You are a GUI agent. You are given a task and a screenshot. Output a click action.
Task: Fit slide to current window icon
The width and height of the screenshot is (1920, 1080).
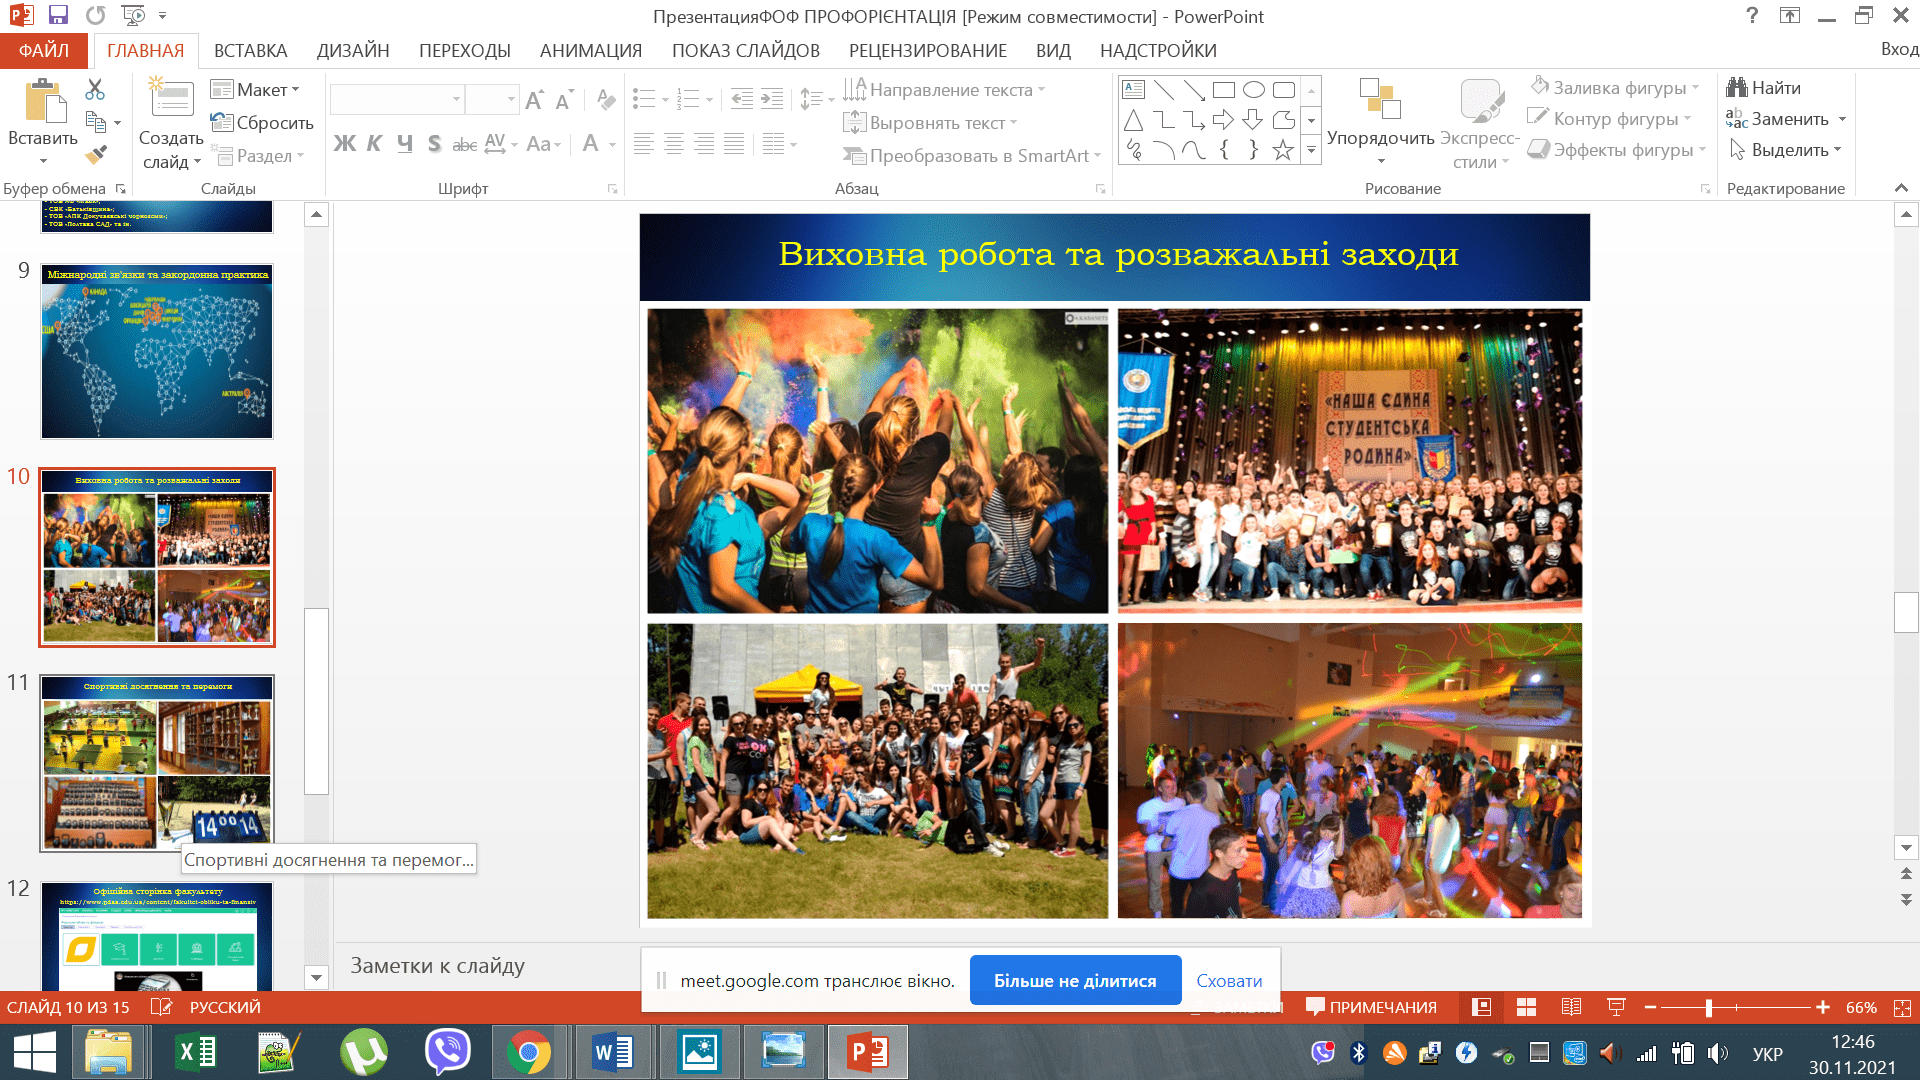coord(1902,1008)
